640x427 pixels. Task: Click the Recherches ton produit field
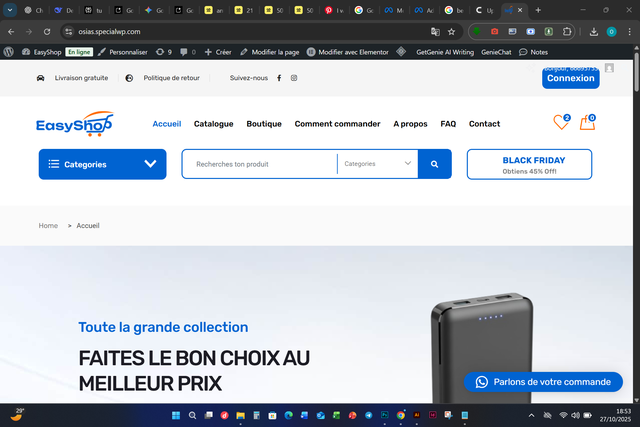point(260,164)
